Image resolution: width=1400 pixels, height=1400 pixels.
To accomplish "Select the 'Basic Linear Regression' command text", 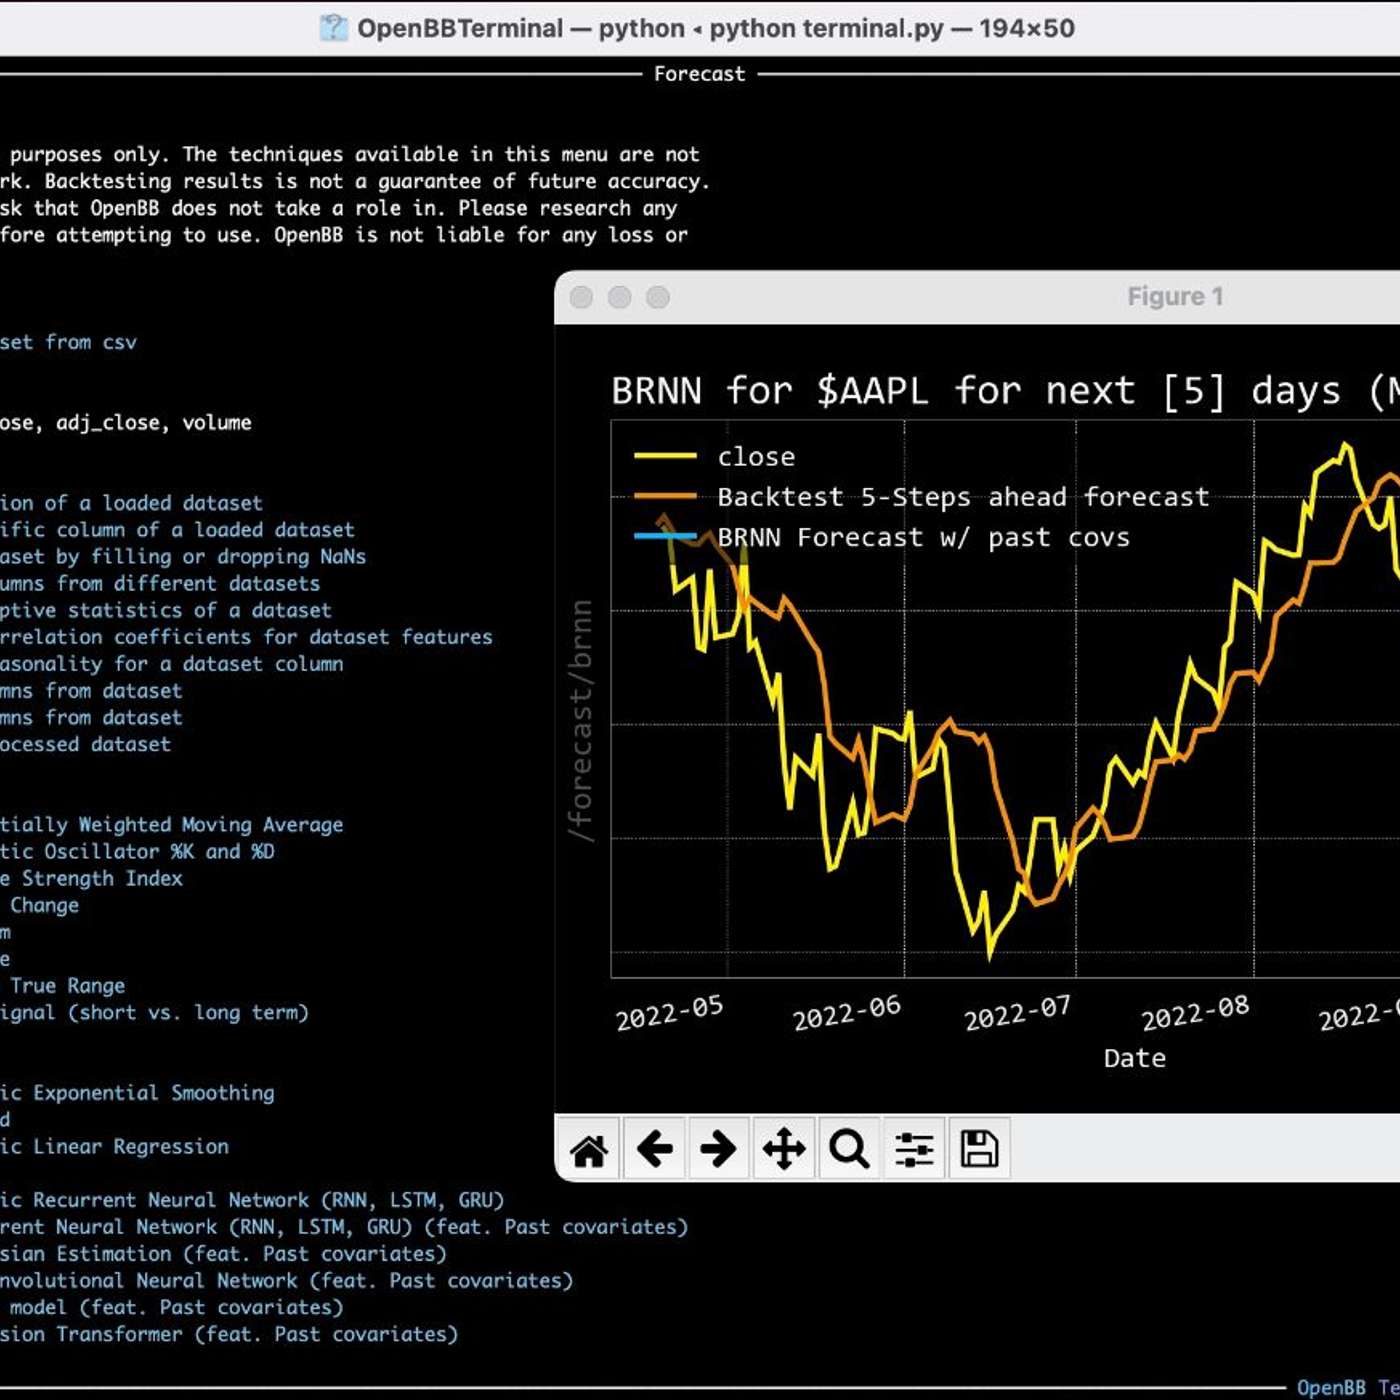I will pyautogui.click(x=115, y=1146).
